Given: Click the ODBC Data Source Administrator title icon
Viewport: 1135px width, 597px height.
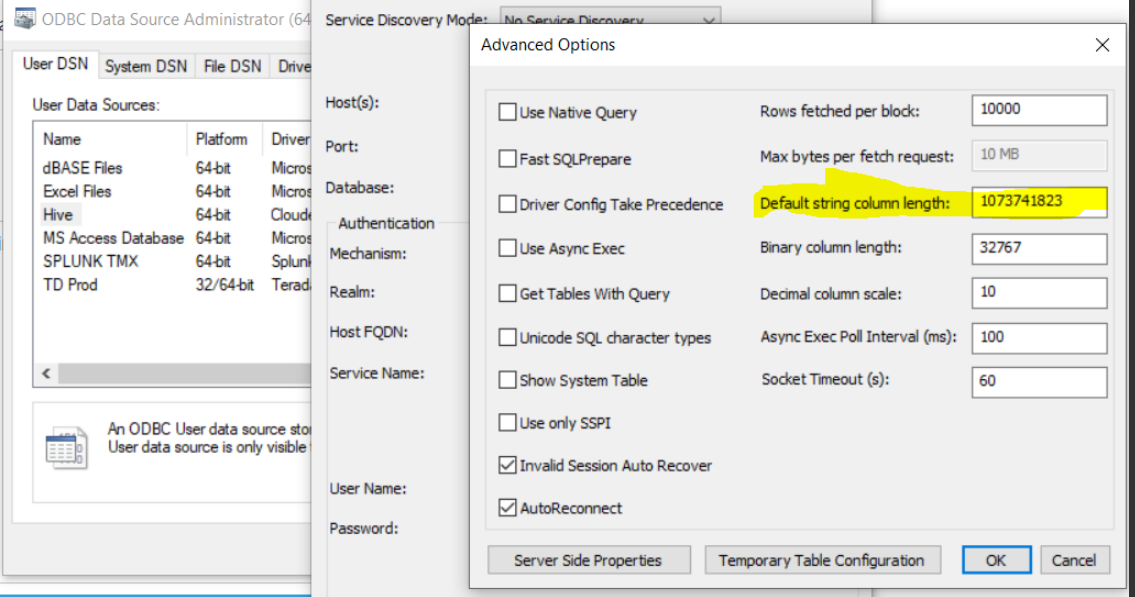Looking at the screenshot, I should (x=25, y=19).
